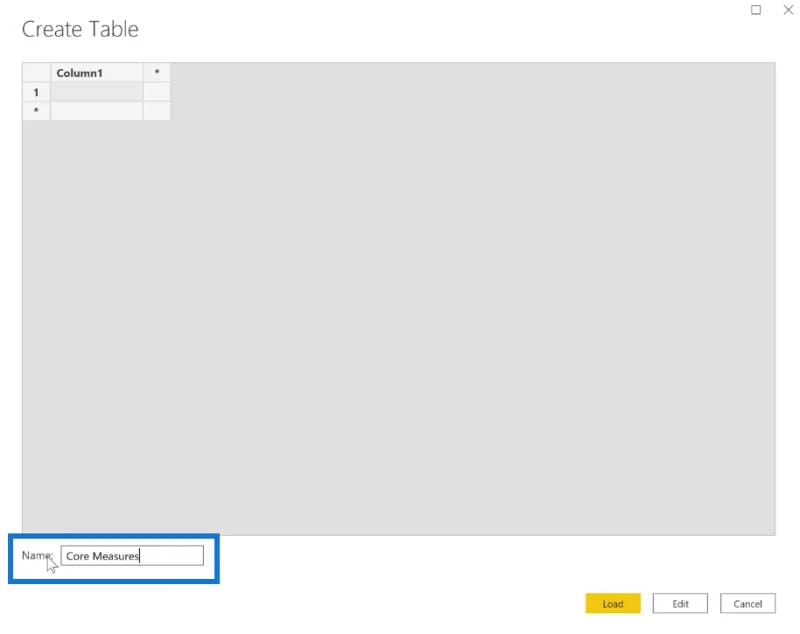Maximize the Create Table window
This screenshot has width=800, height=634.
pos(756,10)
